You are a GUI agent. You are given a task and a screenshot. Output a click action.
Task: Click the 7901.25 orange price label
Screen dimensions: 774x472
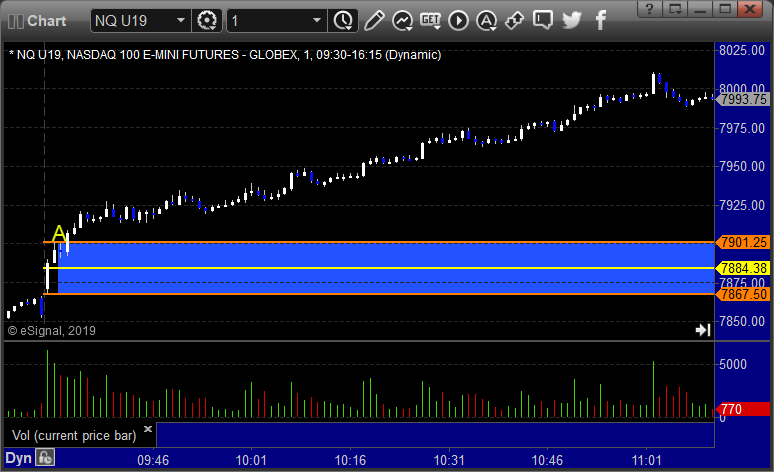(743, 242)
